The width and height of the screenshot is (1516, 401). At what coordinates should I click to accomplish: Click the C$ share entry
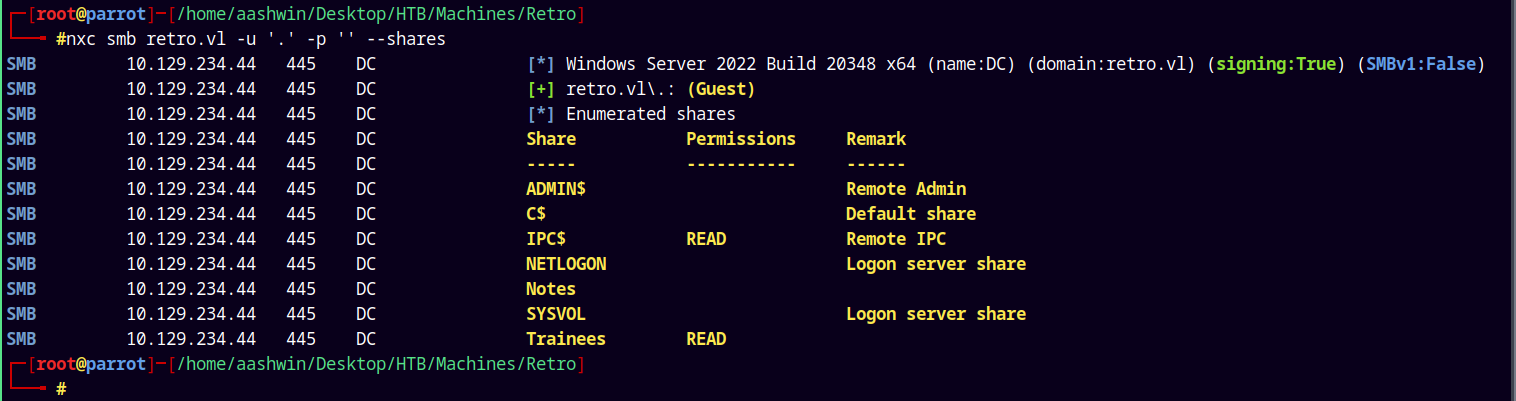536,214
